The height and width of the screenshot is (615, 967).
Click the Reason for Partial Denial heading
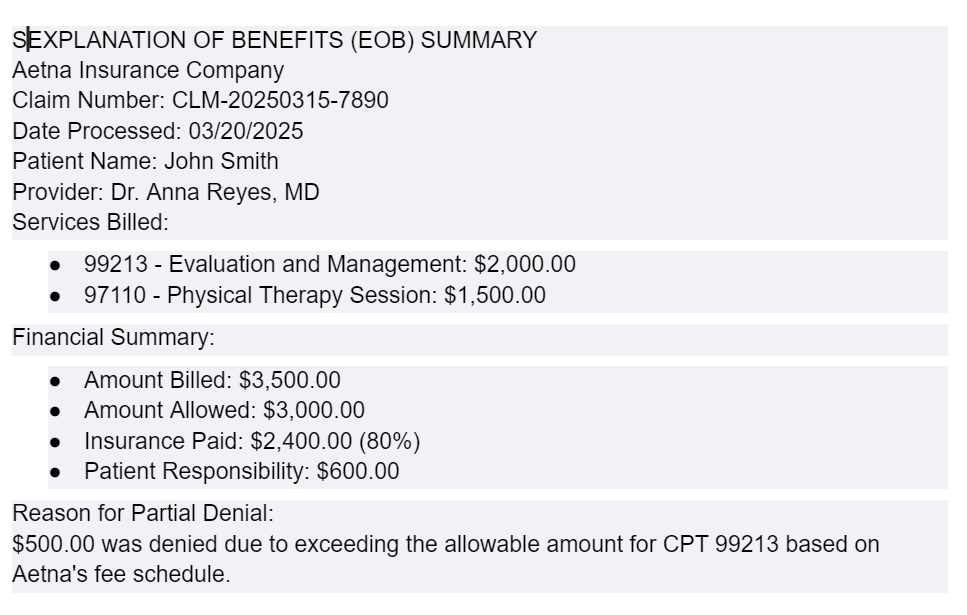[143, 513]
